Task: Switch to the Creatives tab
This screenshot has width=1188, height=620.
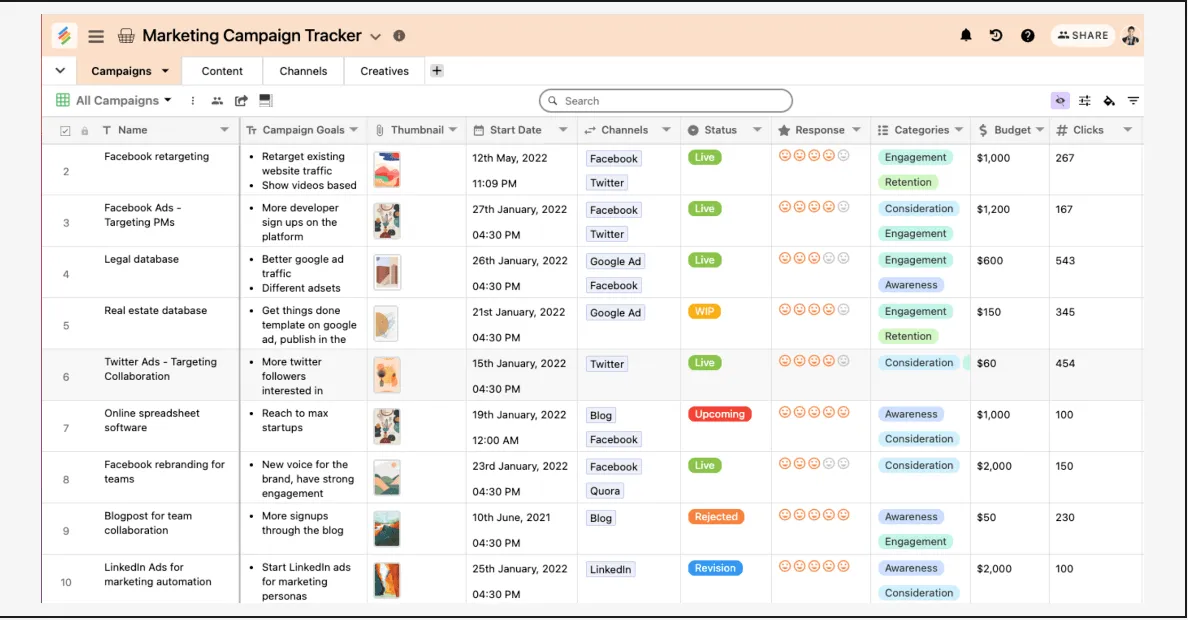Action: click(x=384, y=71)
